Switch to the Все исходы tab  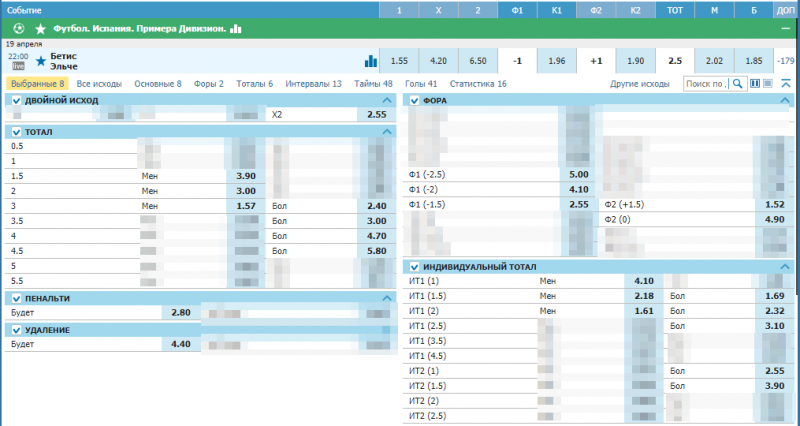(x=100, y=84)
